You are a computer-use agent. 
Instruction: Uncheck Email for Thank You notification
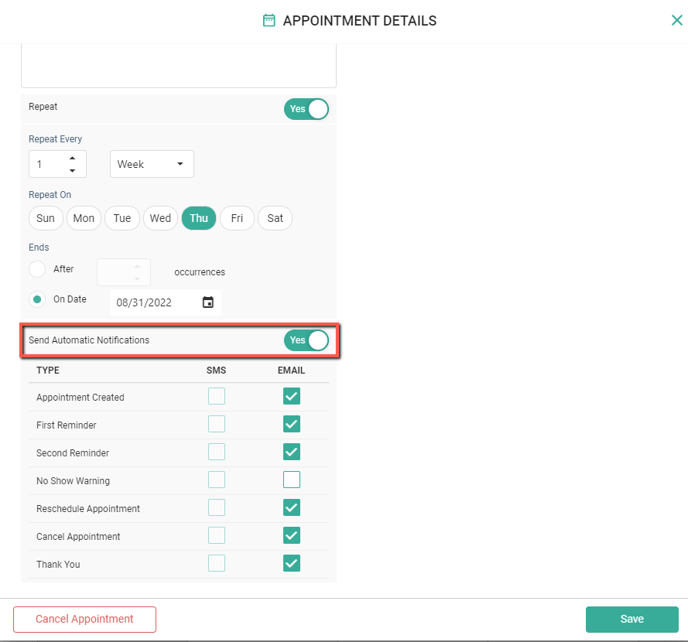click(291, 564)
